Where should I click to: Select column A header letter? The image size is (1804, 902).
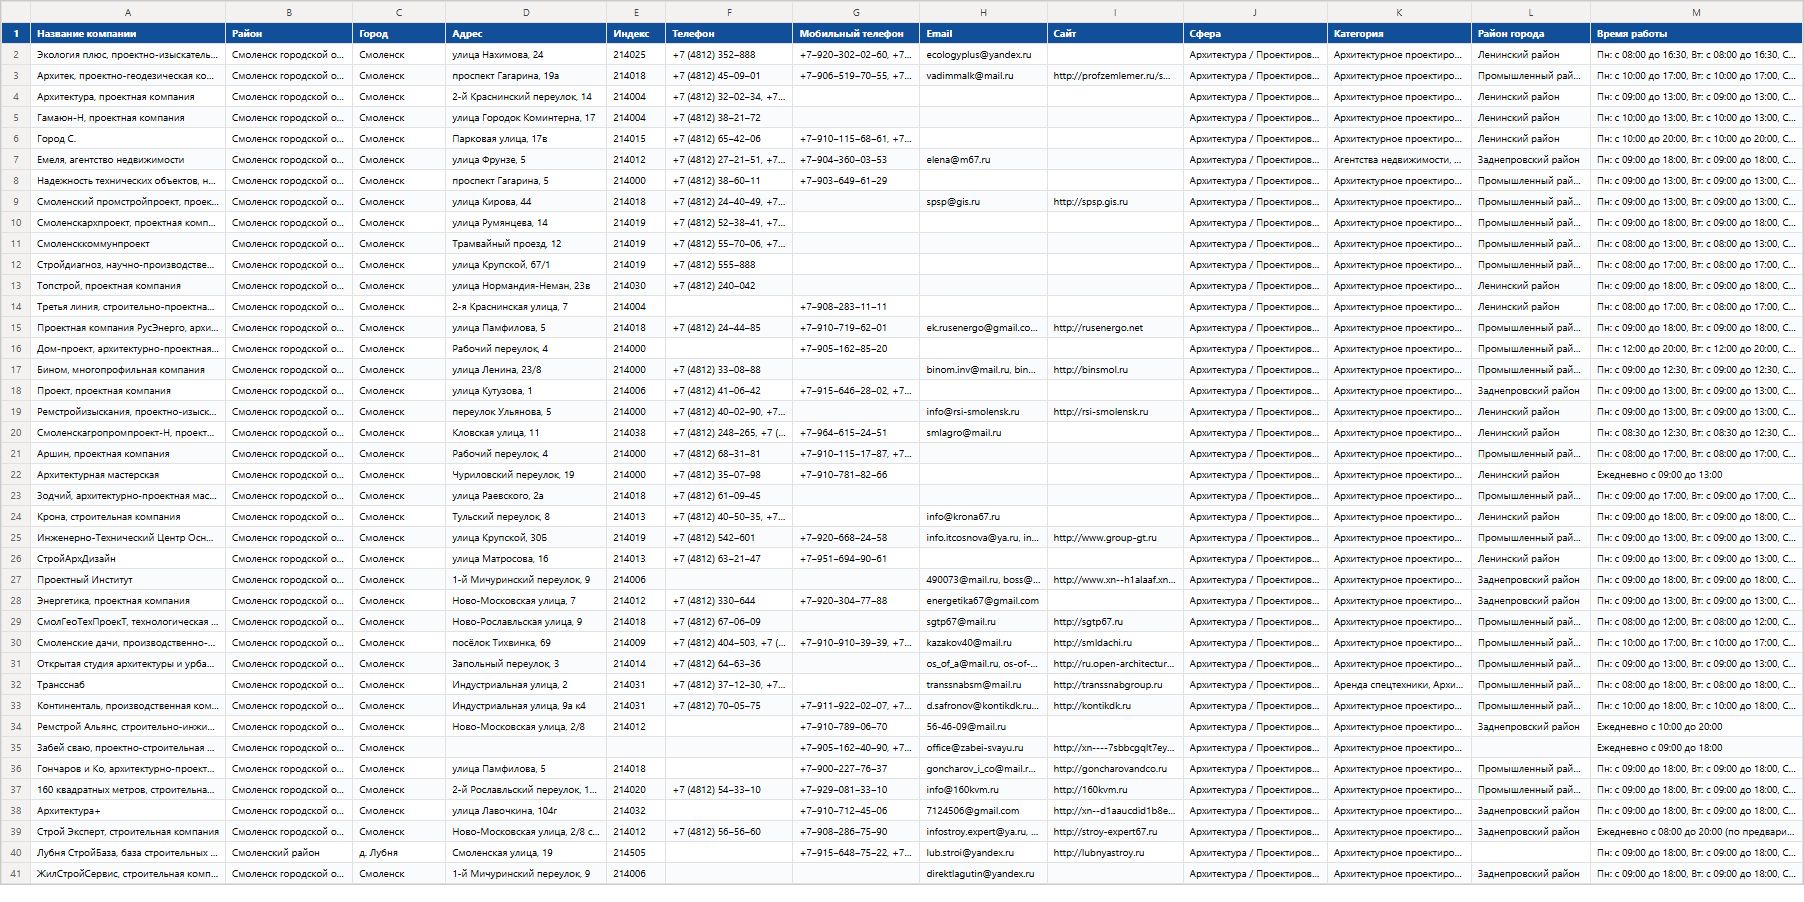(128, 12)
